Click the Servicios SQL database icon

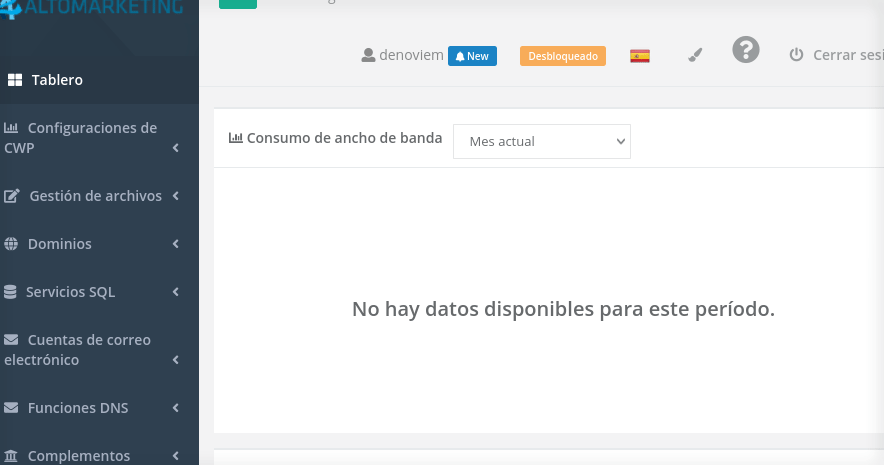[10, 292]
